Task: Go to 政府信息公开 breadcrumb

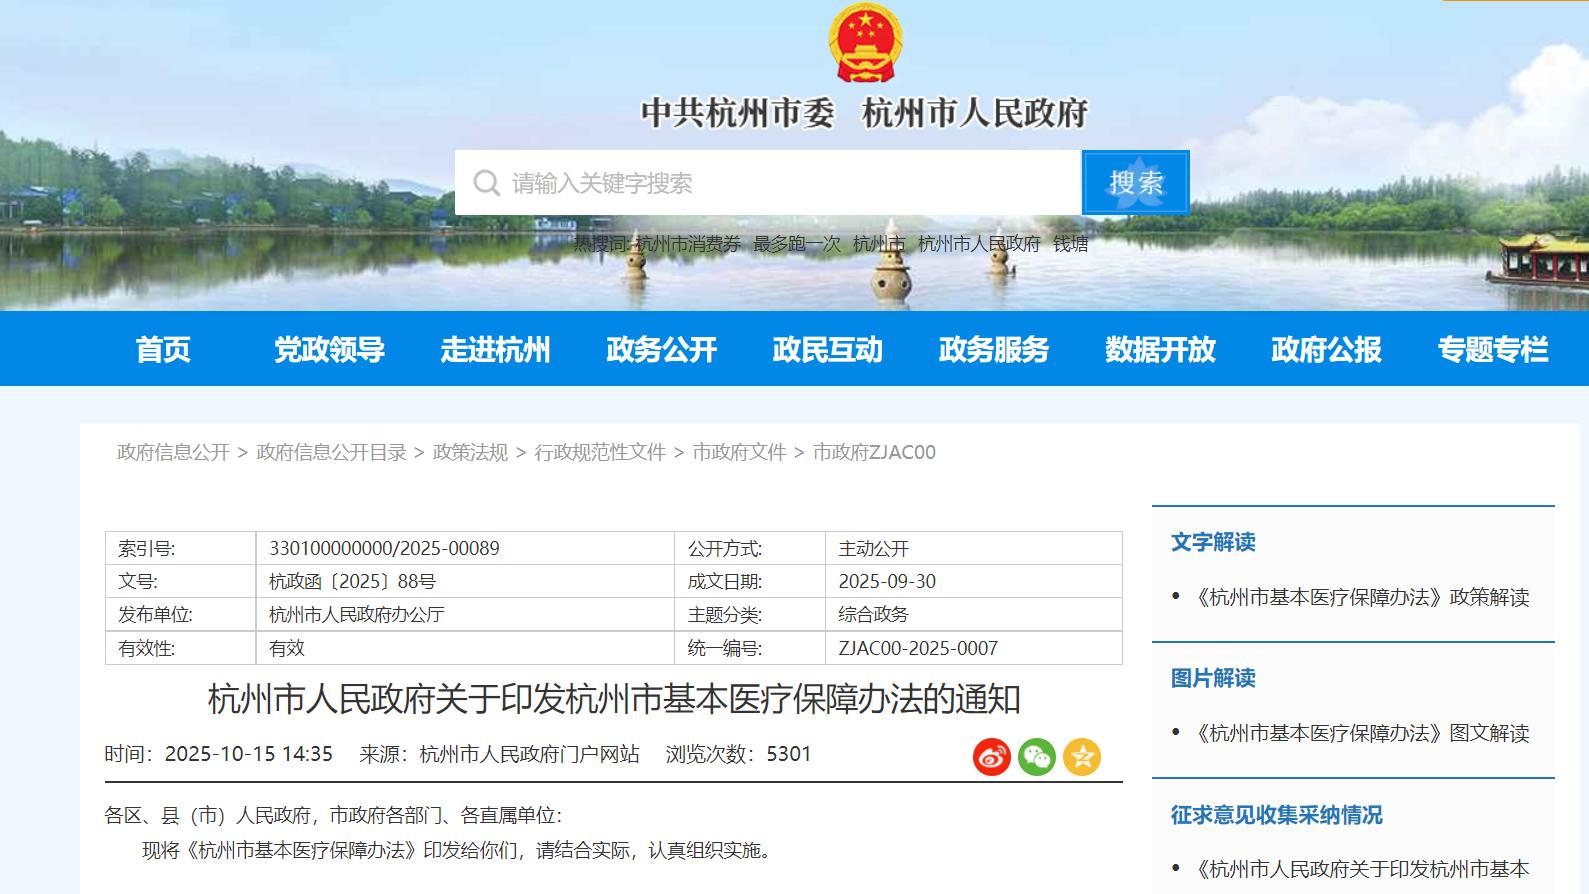Action: [173, 452]
